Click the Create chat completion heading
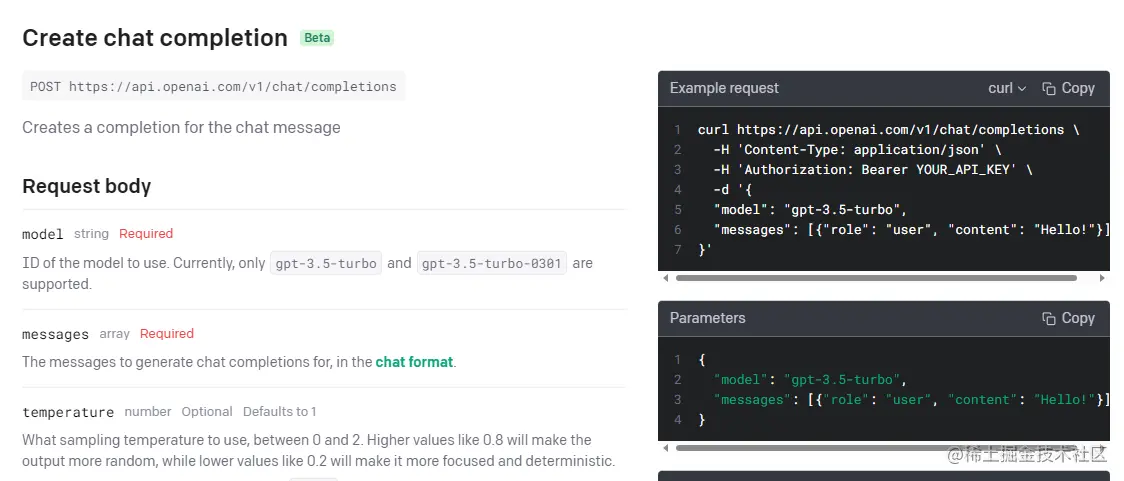1124x481 pixels. 155,38
